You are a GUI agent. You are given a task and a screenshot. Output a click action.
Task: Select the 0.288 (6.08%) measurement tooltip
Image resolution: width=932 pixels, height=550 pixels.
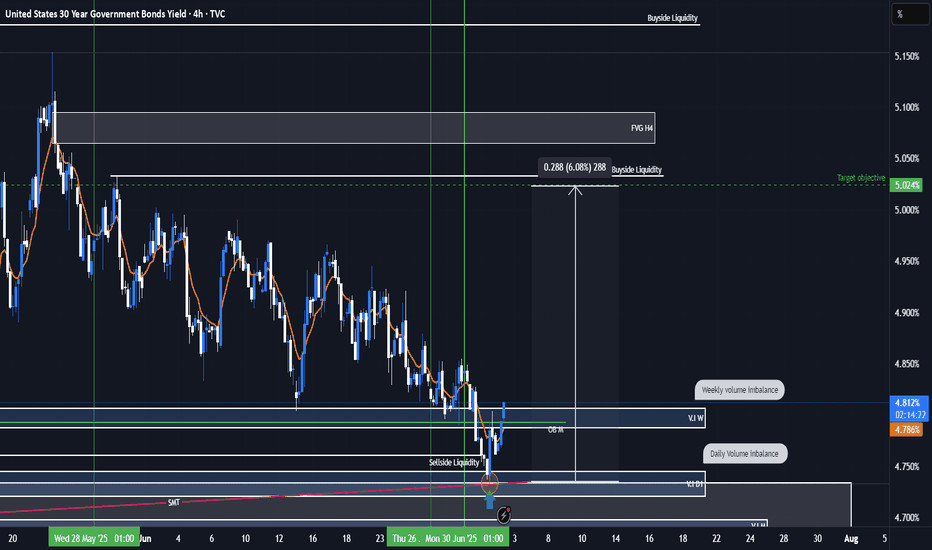[x=573, y=167]
